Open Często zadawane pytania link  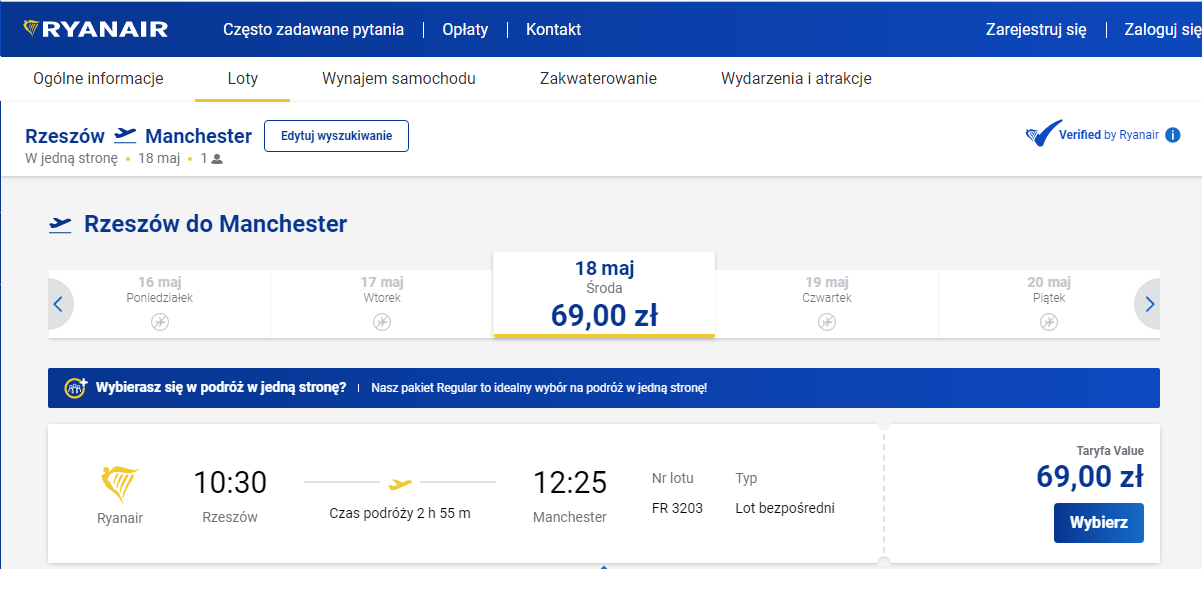pyautogui.click(x=314, y=30)
